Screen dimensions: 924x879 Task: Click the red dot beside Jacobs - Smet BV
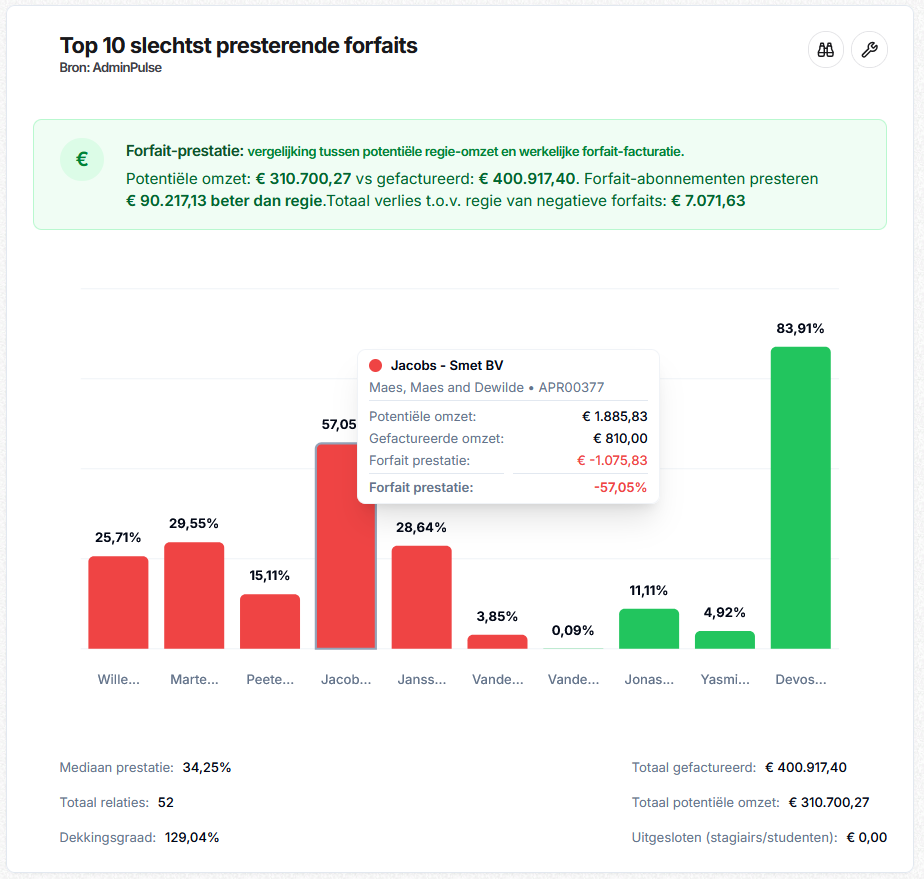click(x=375, y=365)
